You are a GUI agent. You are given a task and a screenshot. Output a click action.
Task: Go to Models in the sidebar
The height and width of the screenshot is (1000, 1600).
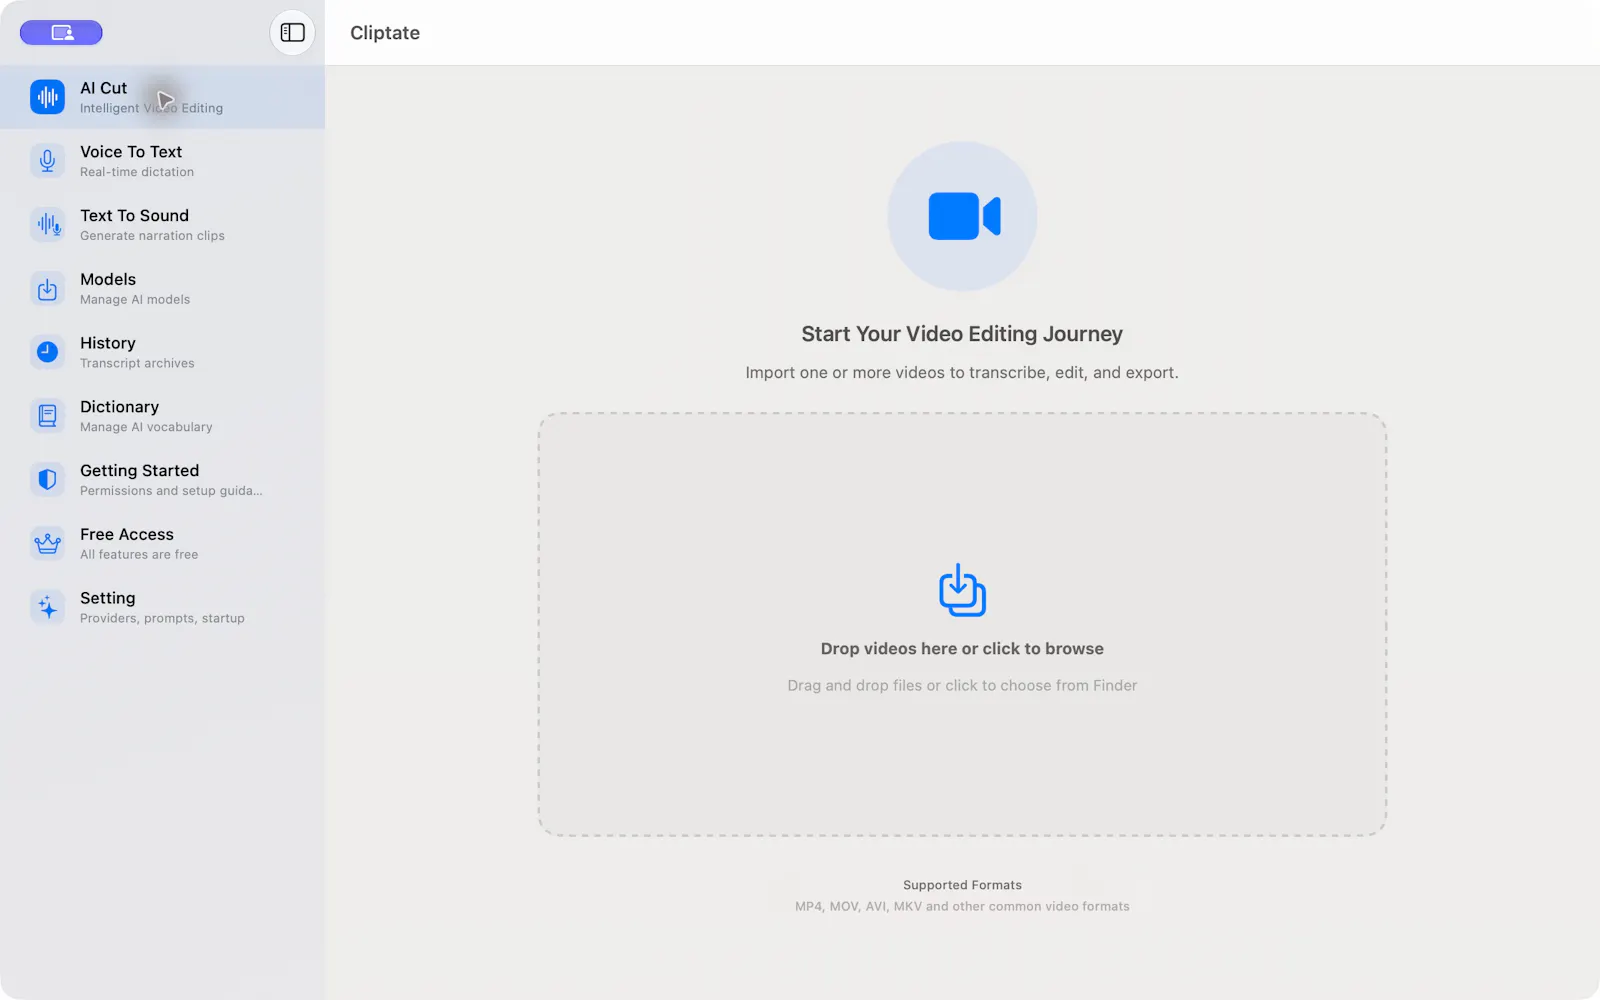click(162, 289)
